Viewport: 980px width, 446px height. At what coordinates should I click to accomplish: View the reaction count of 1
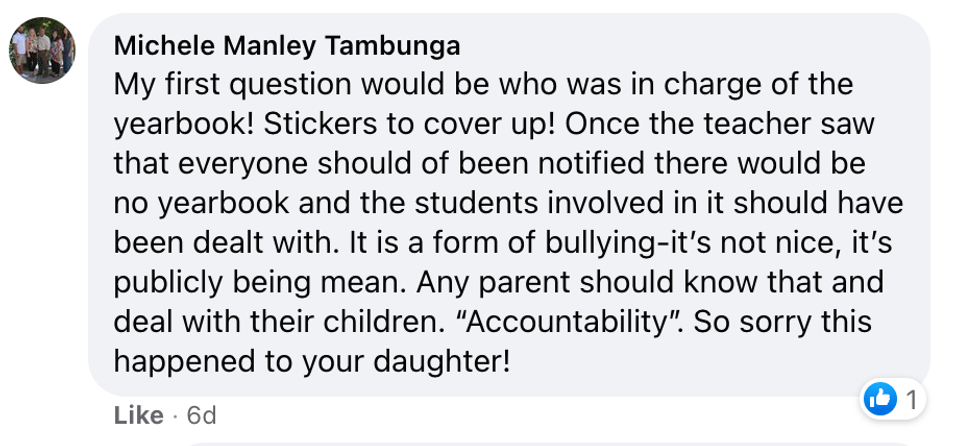[911, 401]
